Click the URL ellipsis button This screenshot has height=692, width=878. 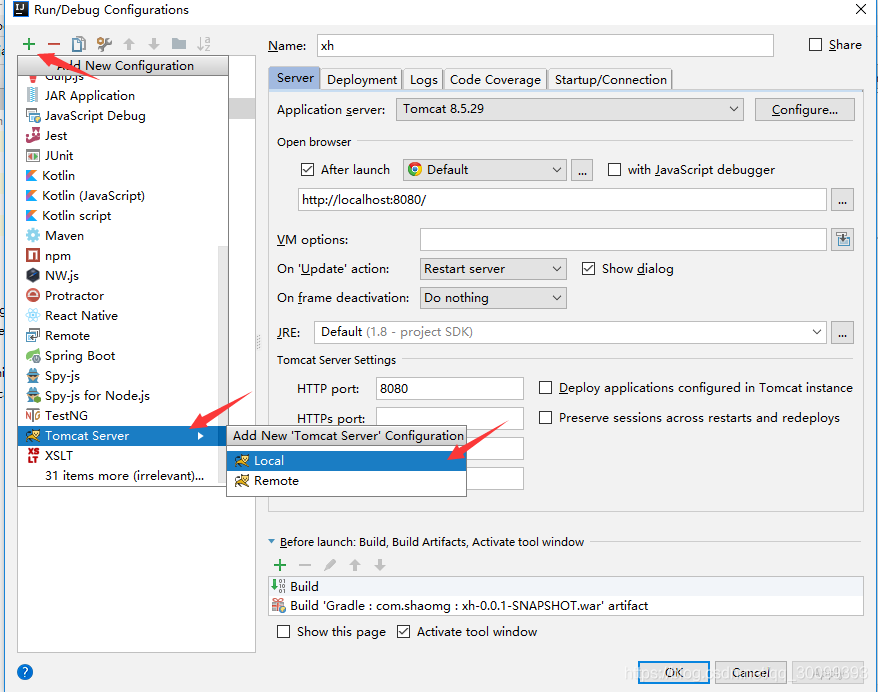(842, 200)
